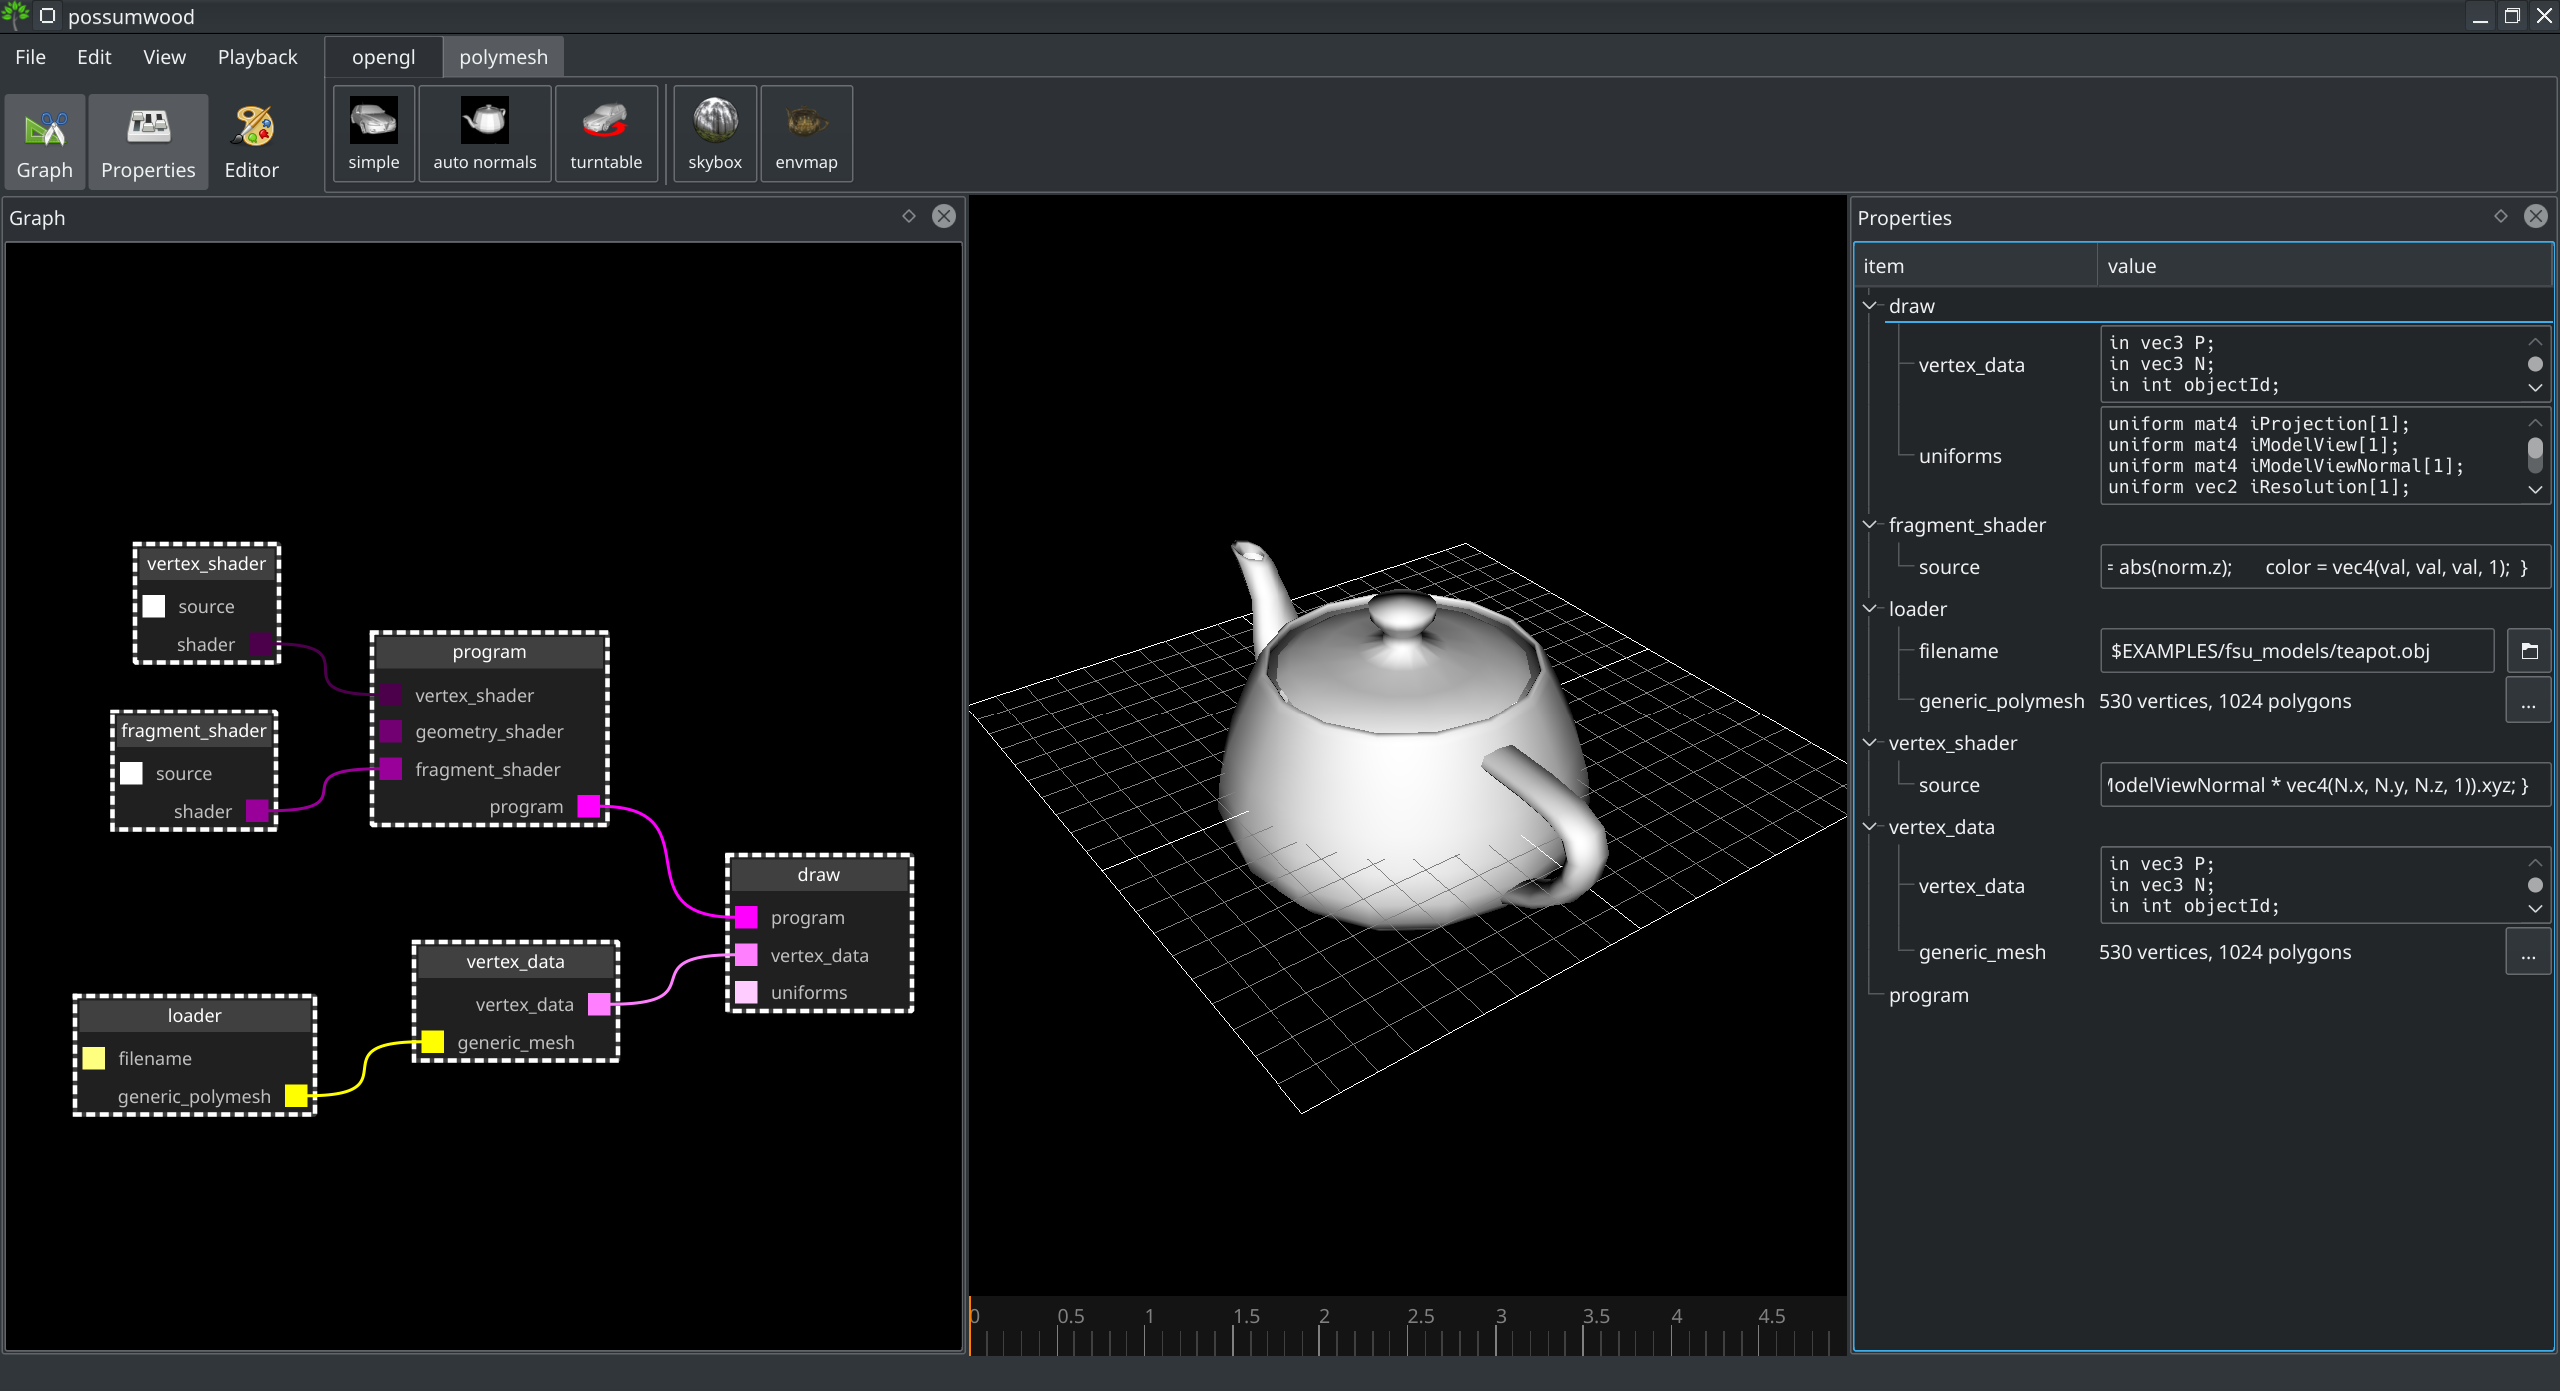Click the fragment_shader source input field
2560x1391 pixels.
pyautogui.click(x=2315, y=565)
